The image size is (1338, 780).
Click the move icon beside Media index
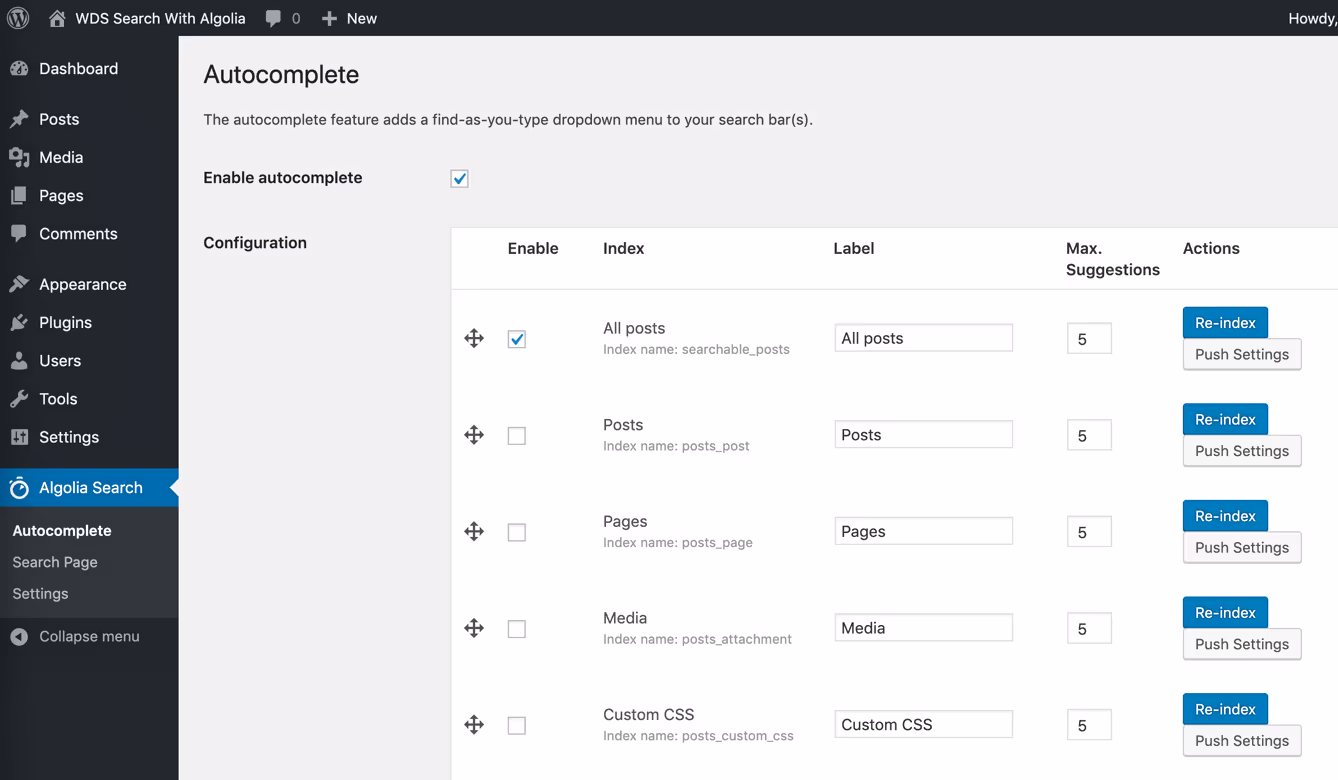474,628
